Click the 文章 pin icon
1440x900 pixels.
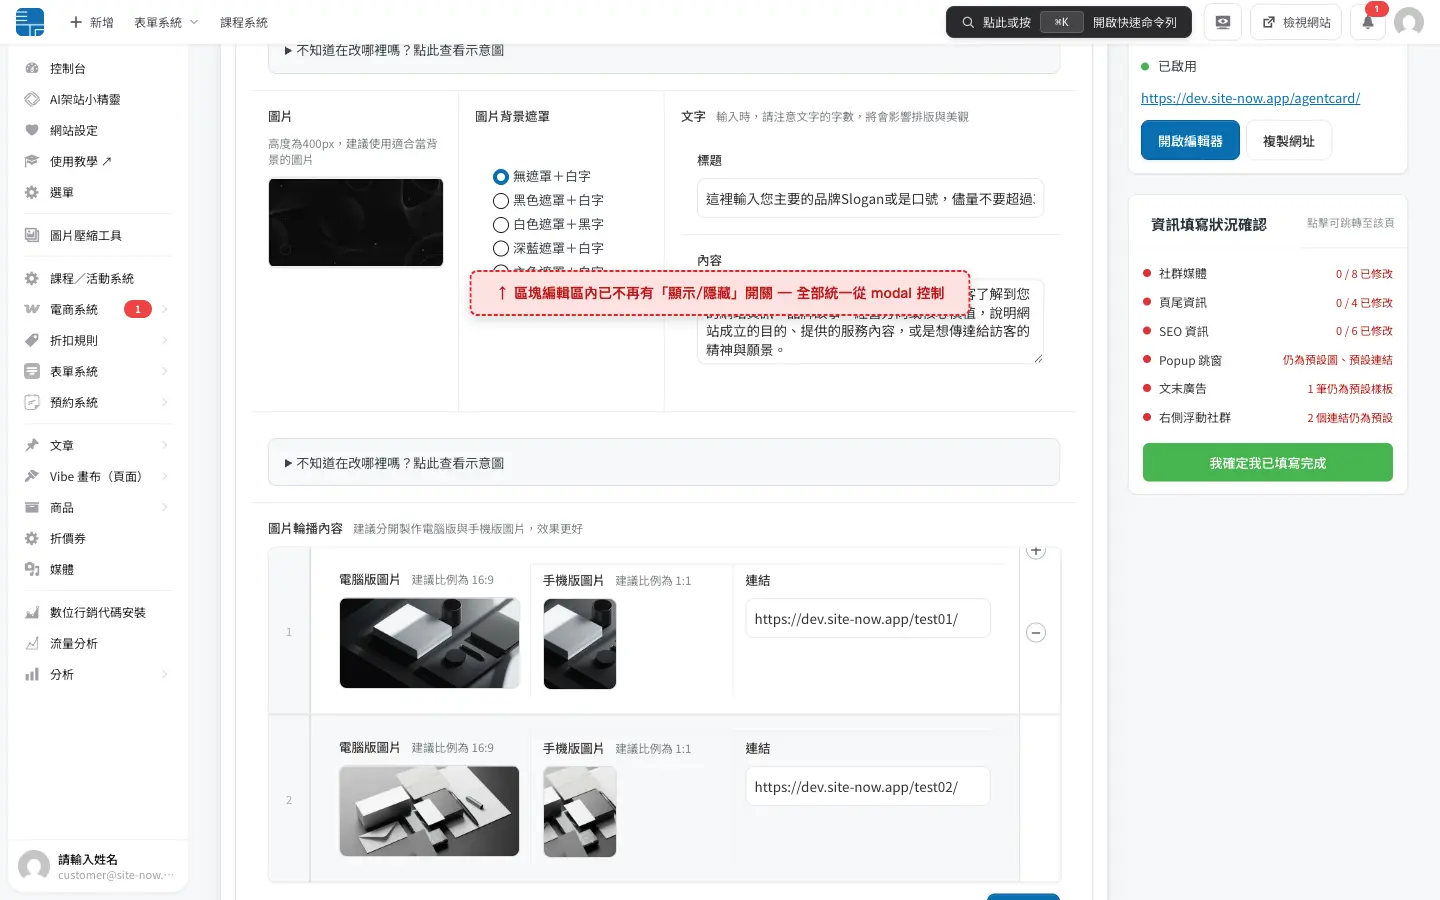pyautogui.click(x=32, y=445)
